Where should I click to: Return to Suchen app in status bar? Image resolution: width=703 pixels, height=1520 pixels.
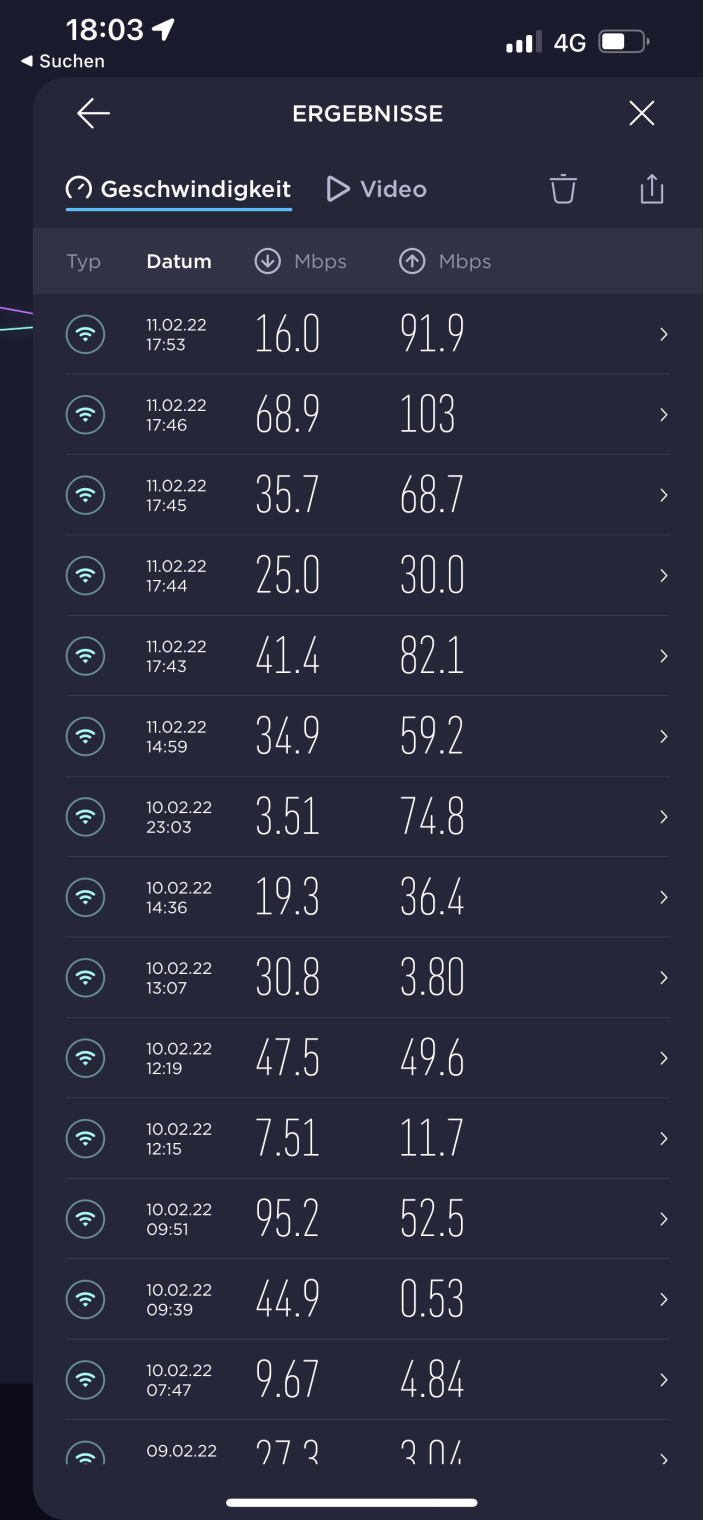(x=62, y=61)
